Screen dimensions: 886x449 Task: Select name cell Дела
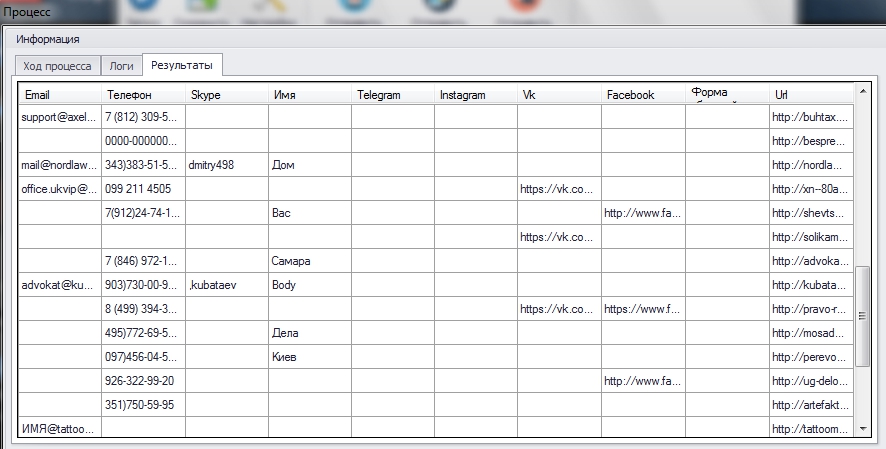(x=310, y=333)
